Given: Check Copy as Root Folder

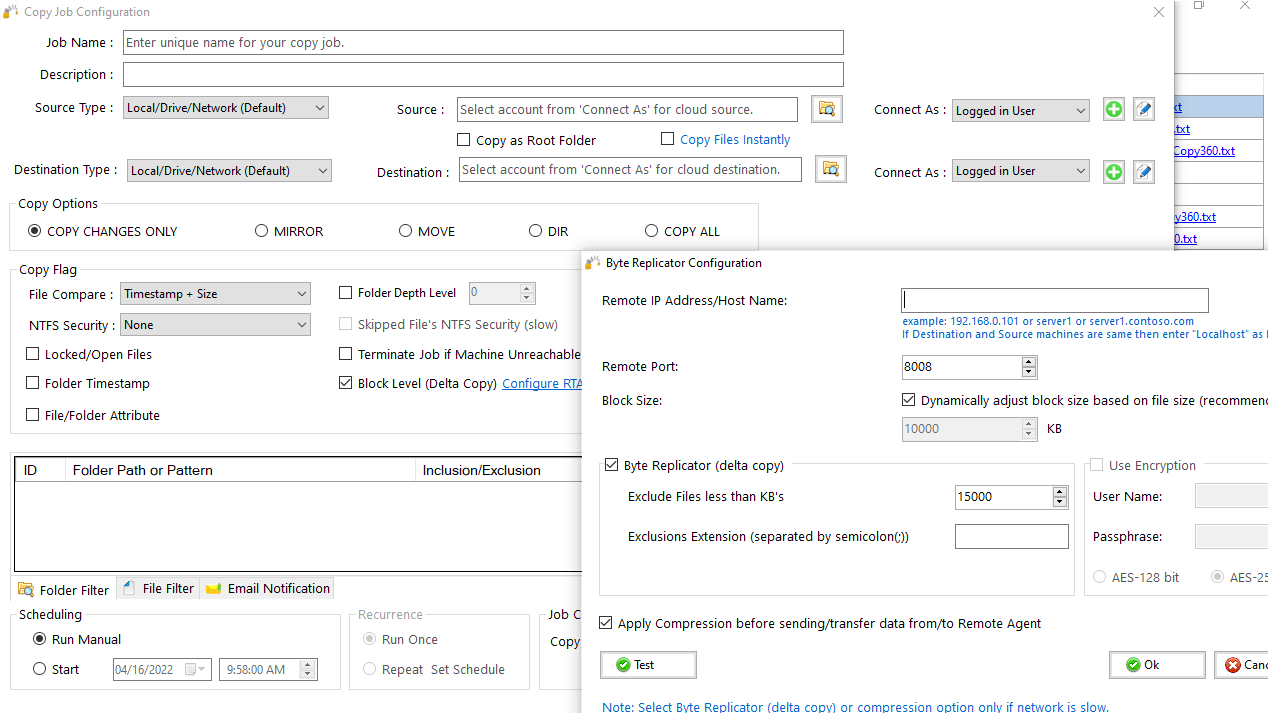Looking at the screenshot, I should click(463, 140).
